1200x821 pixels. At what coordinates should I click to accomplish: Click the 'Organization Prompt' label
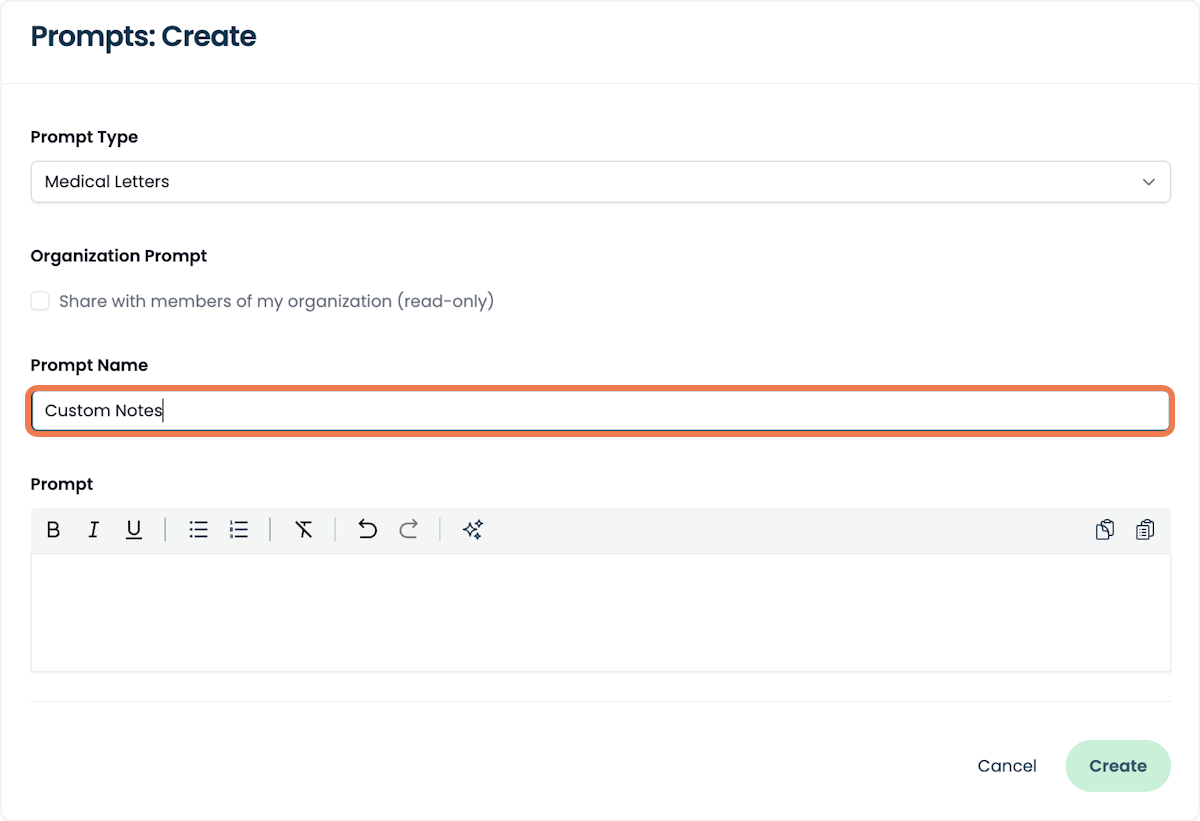[119, 256]
